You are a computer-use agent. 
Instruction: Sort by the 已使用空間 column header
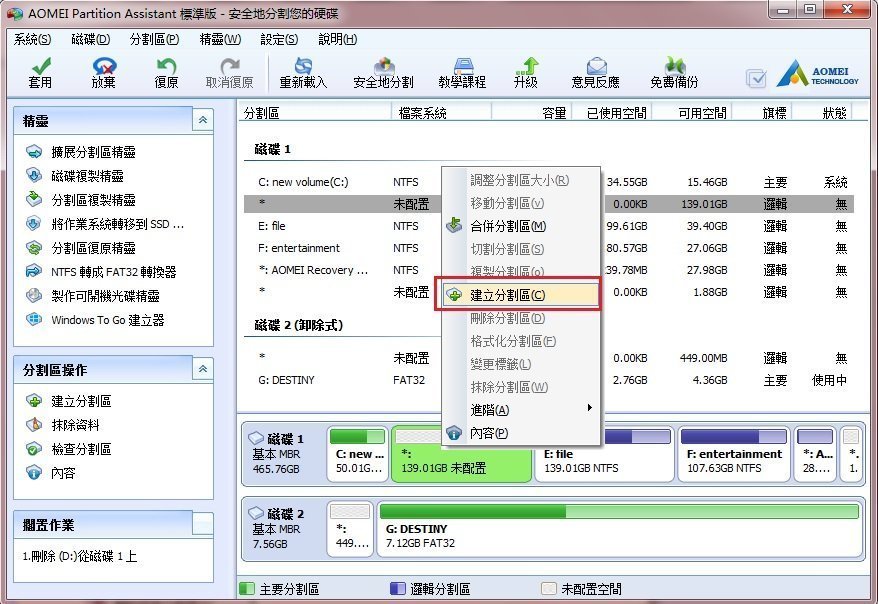(x=611, y=113)
